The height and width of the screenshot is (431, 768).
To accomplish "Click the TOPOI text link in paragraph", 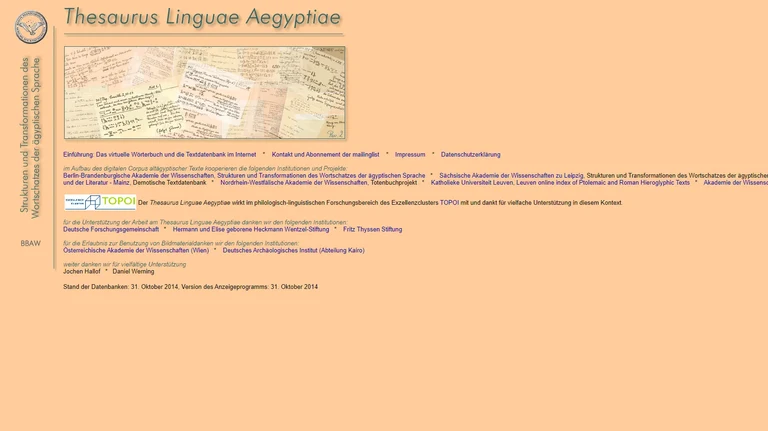I will tap(449, 203).
